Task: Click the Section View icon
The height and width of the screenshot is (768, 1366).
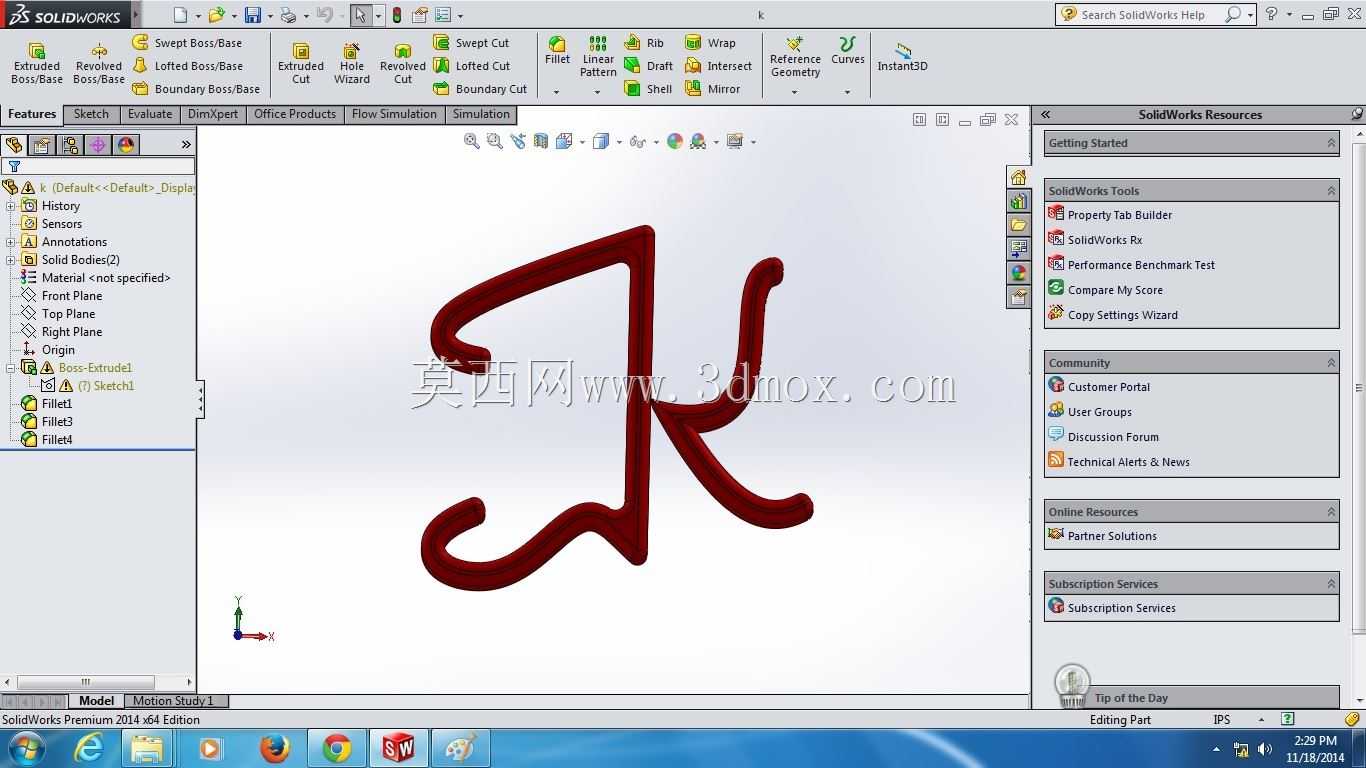Action: (541, 142)
